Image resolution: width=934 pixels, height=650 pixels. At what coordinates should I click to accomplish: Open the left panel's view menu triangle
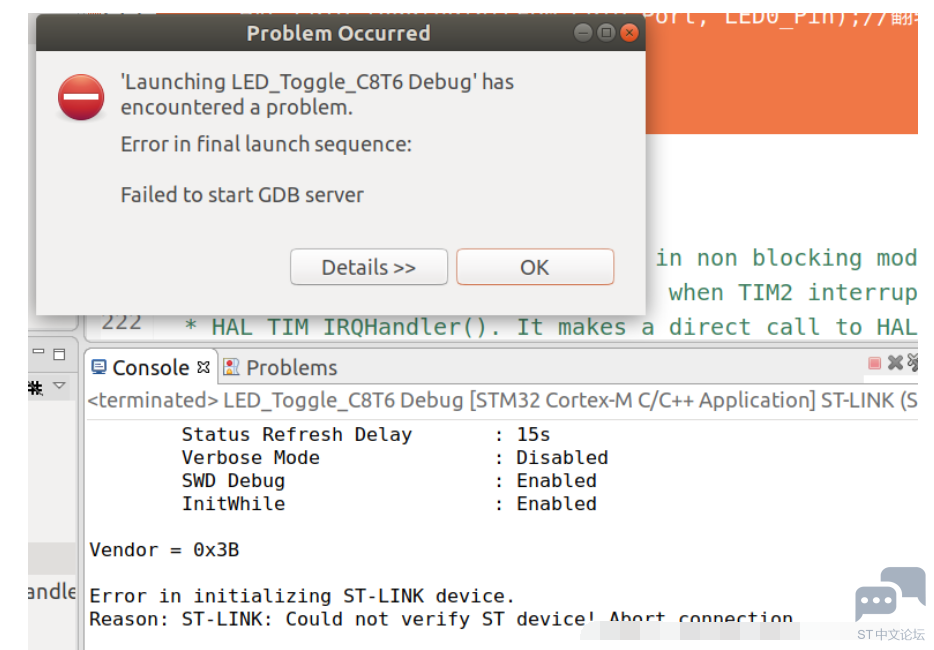click(59, 385)
